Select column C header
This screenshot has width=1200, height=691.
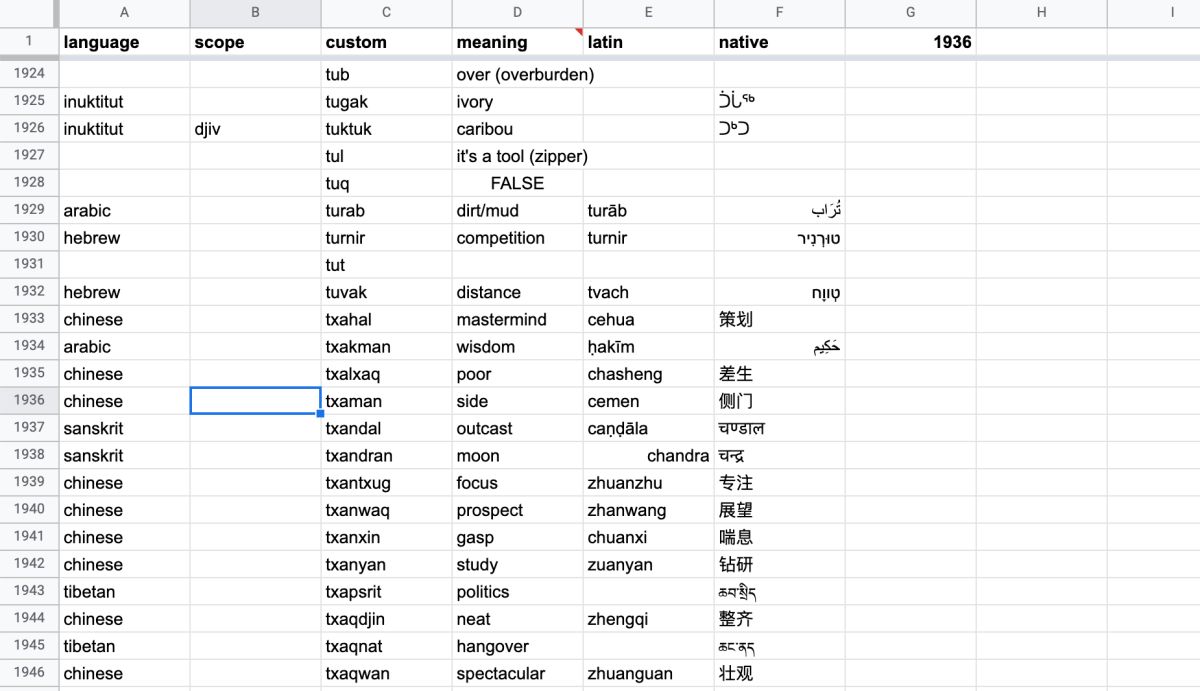387,13
